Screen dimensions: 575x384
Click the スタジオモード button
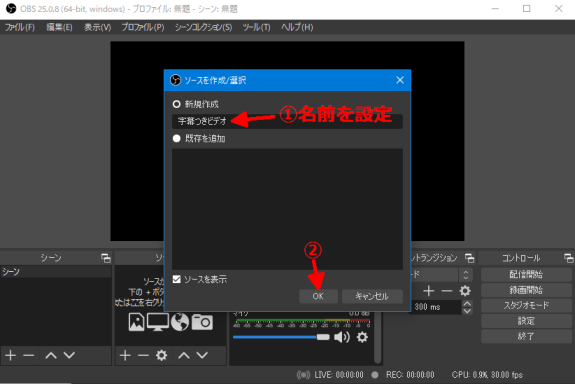click(526, 305)
